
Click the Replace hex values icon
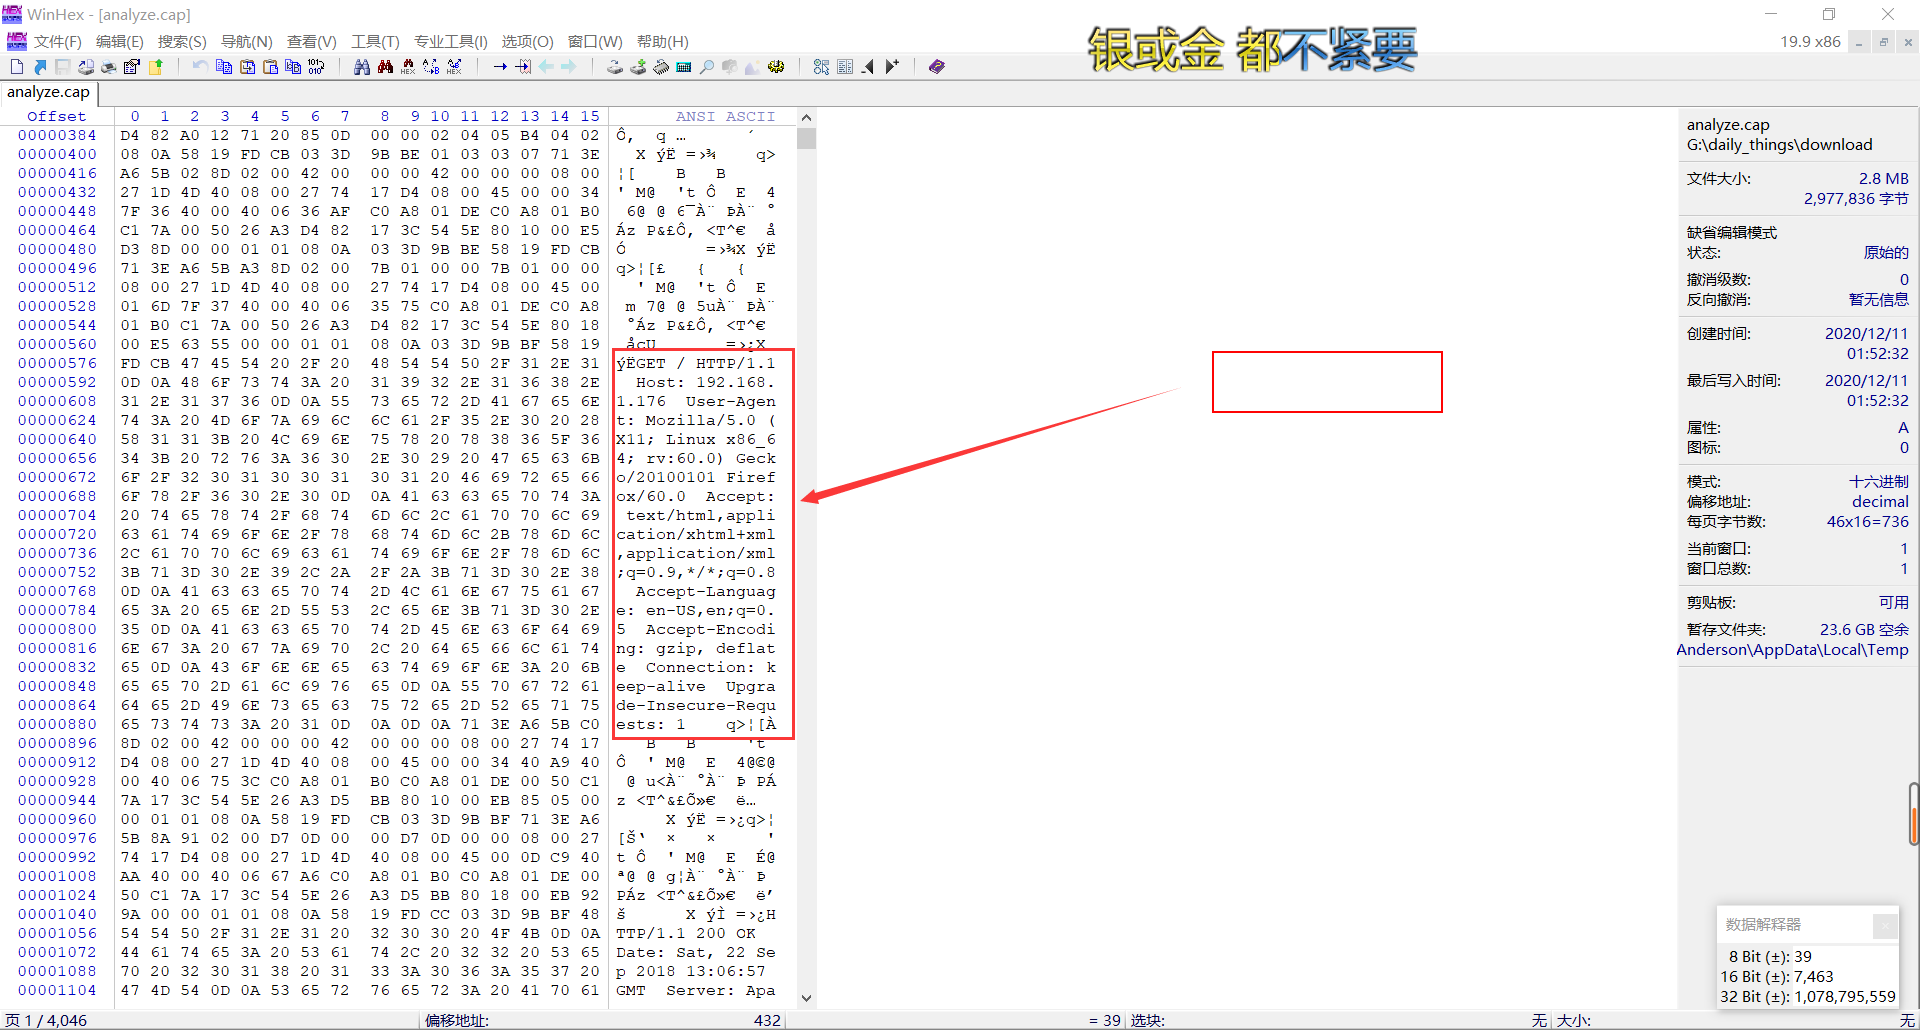coord(454,67)
